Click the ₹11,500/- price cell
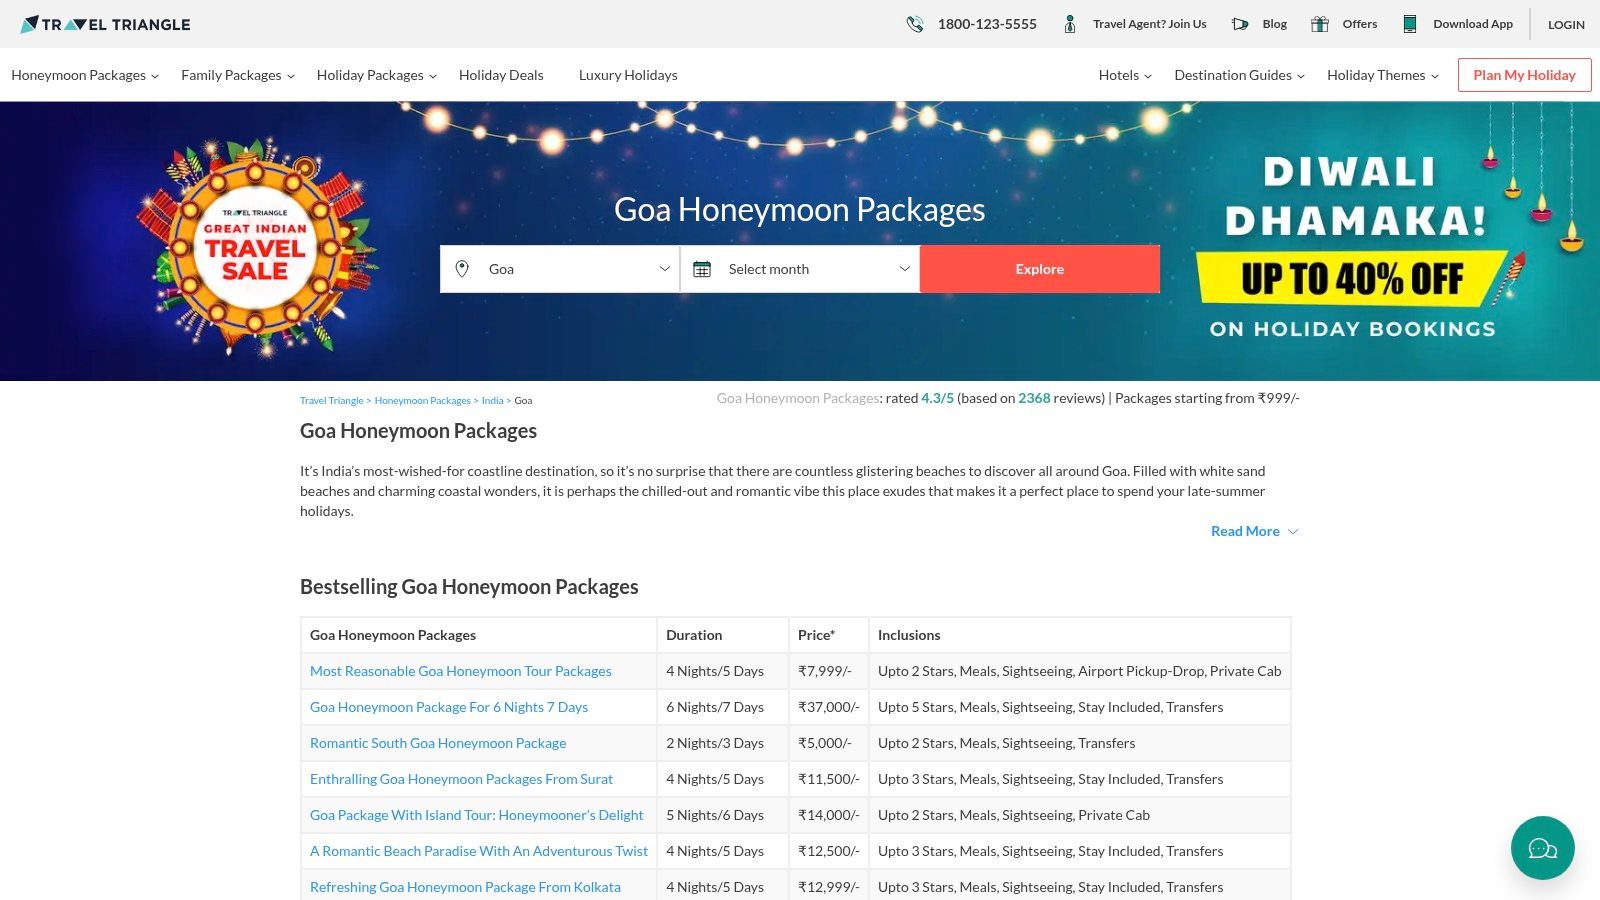Viewport: 1600px width, 900px height. (828, 779)
